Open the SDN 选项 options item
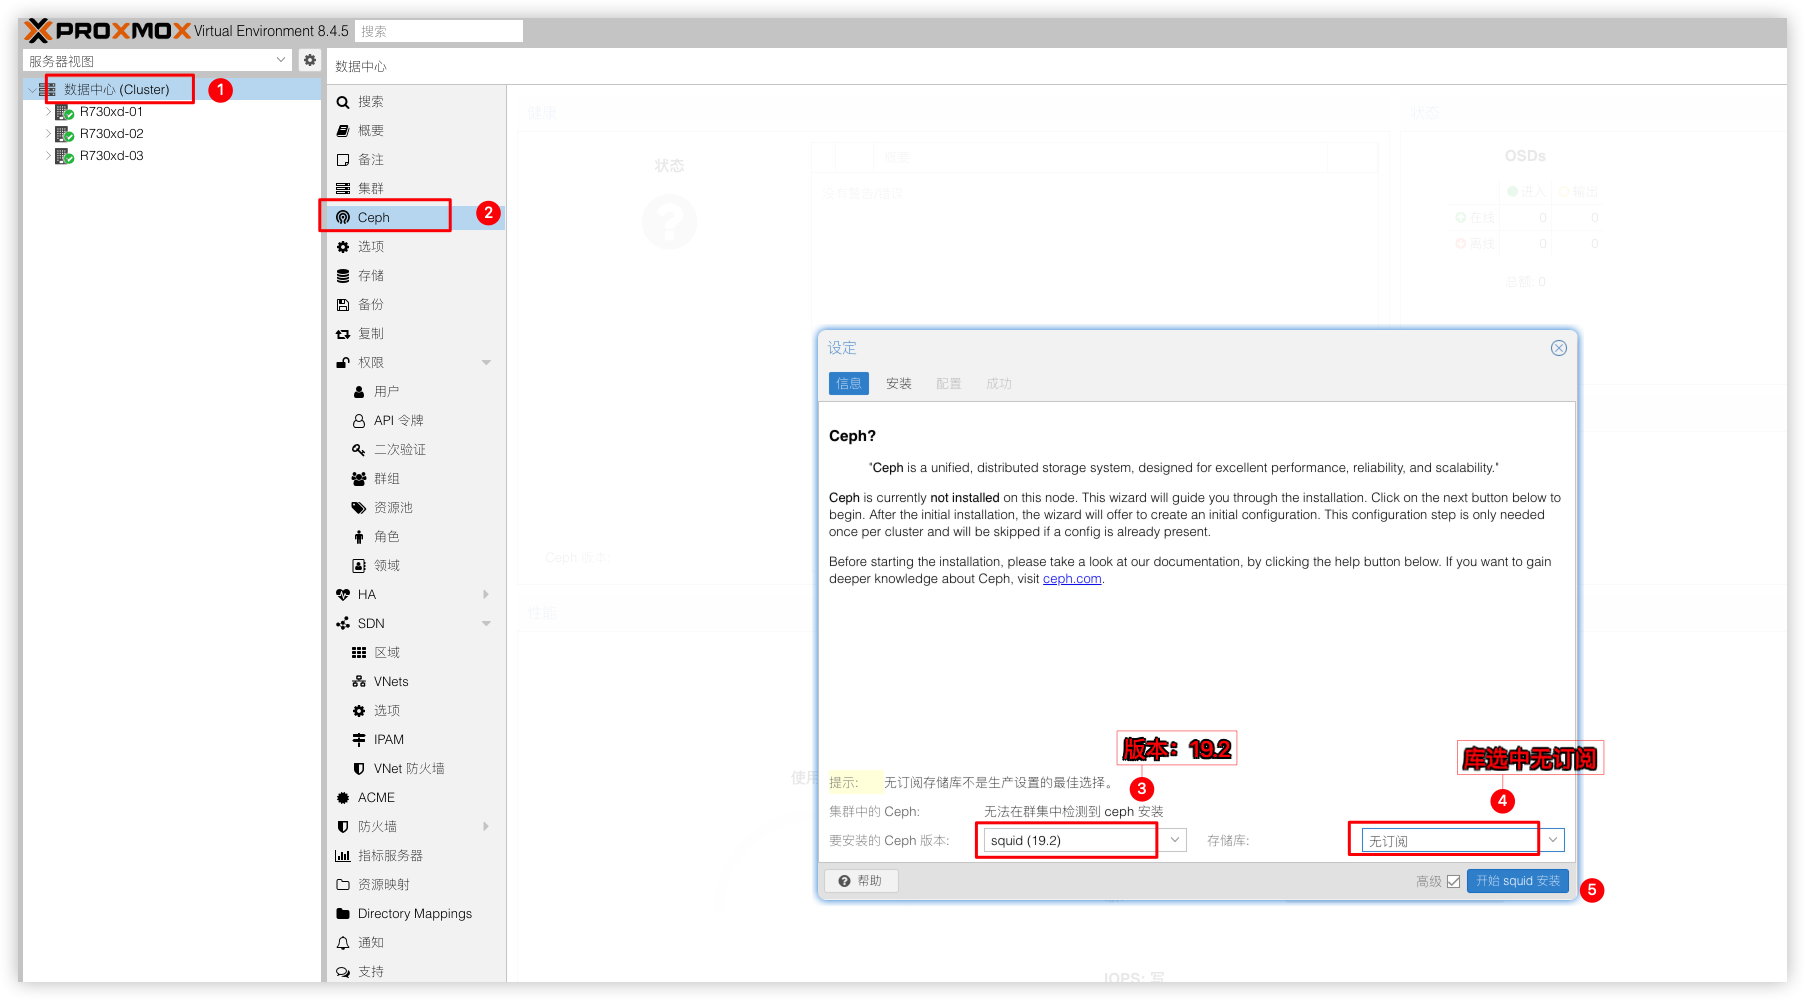The width and height of the screenshot is (1805, 1000). tap(415, 711)
